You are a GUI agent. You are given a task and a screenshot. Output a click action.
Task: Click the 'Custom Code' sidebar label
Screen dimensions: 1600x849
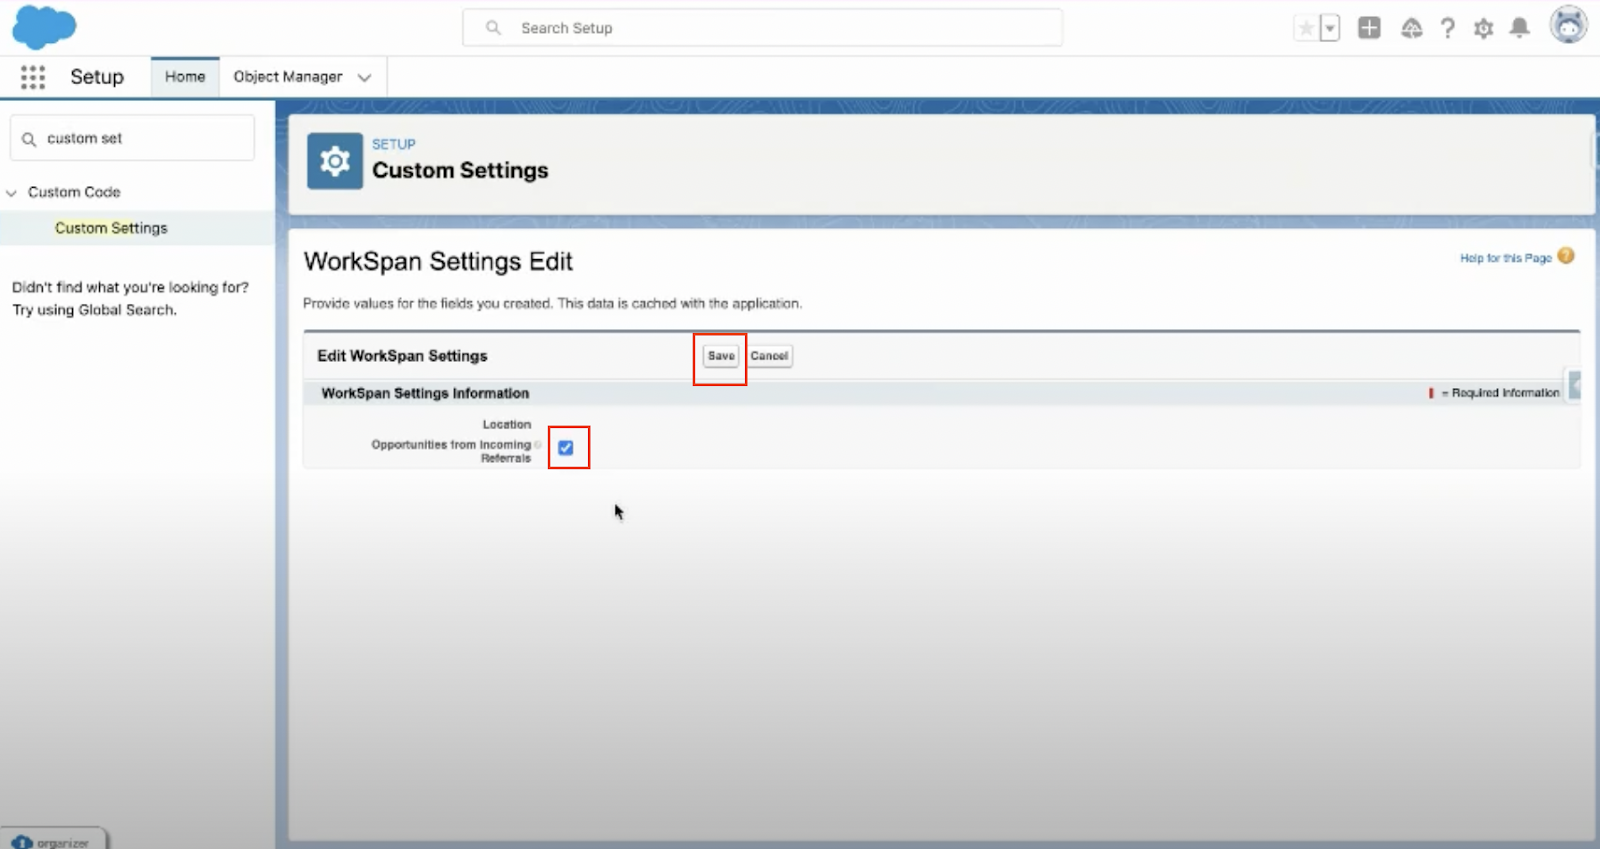(74, 192)
